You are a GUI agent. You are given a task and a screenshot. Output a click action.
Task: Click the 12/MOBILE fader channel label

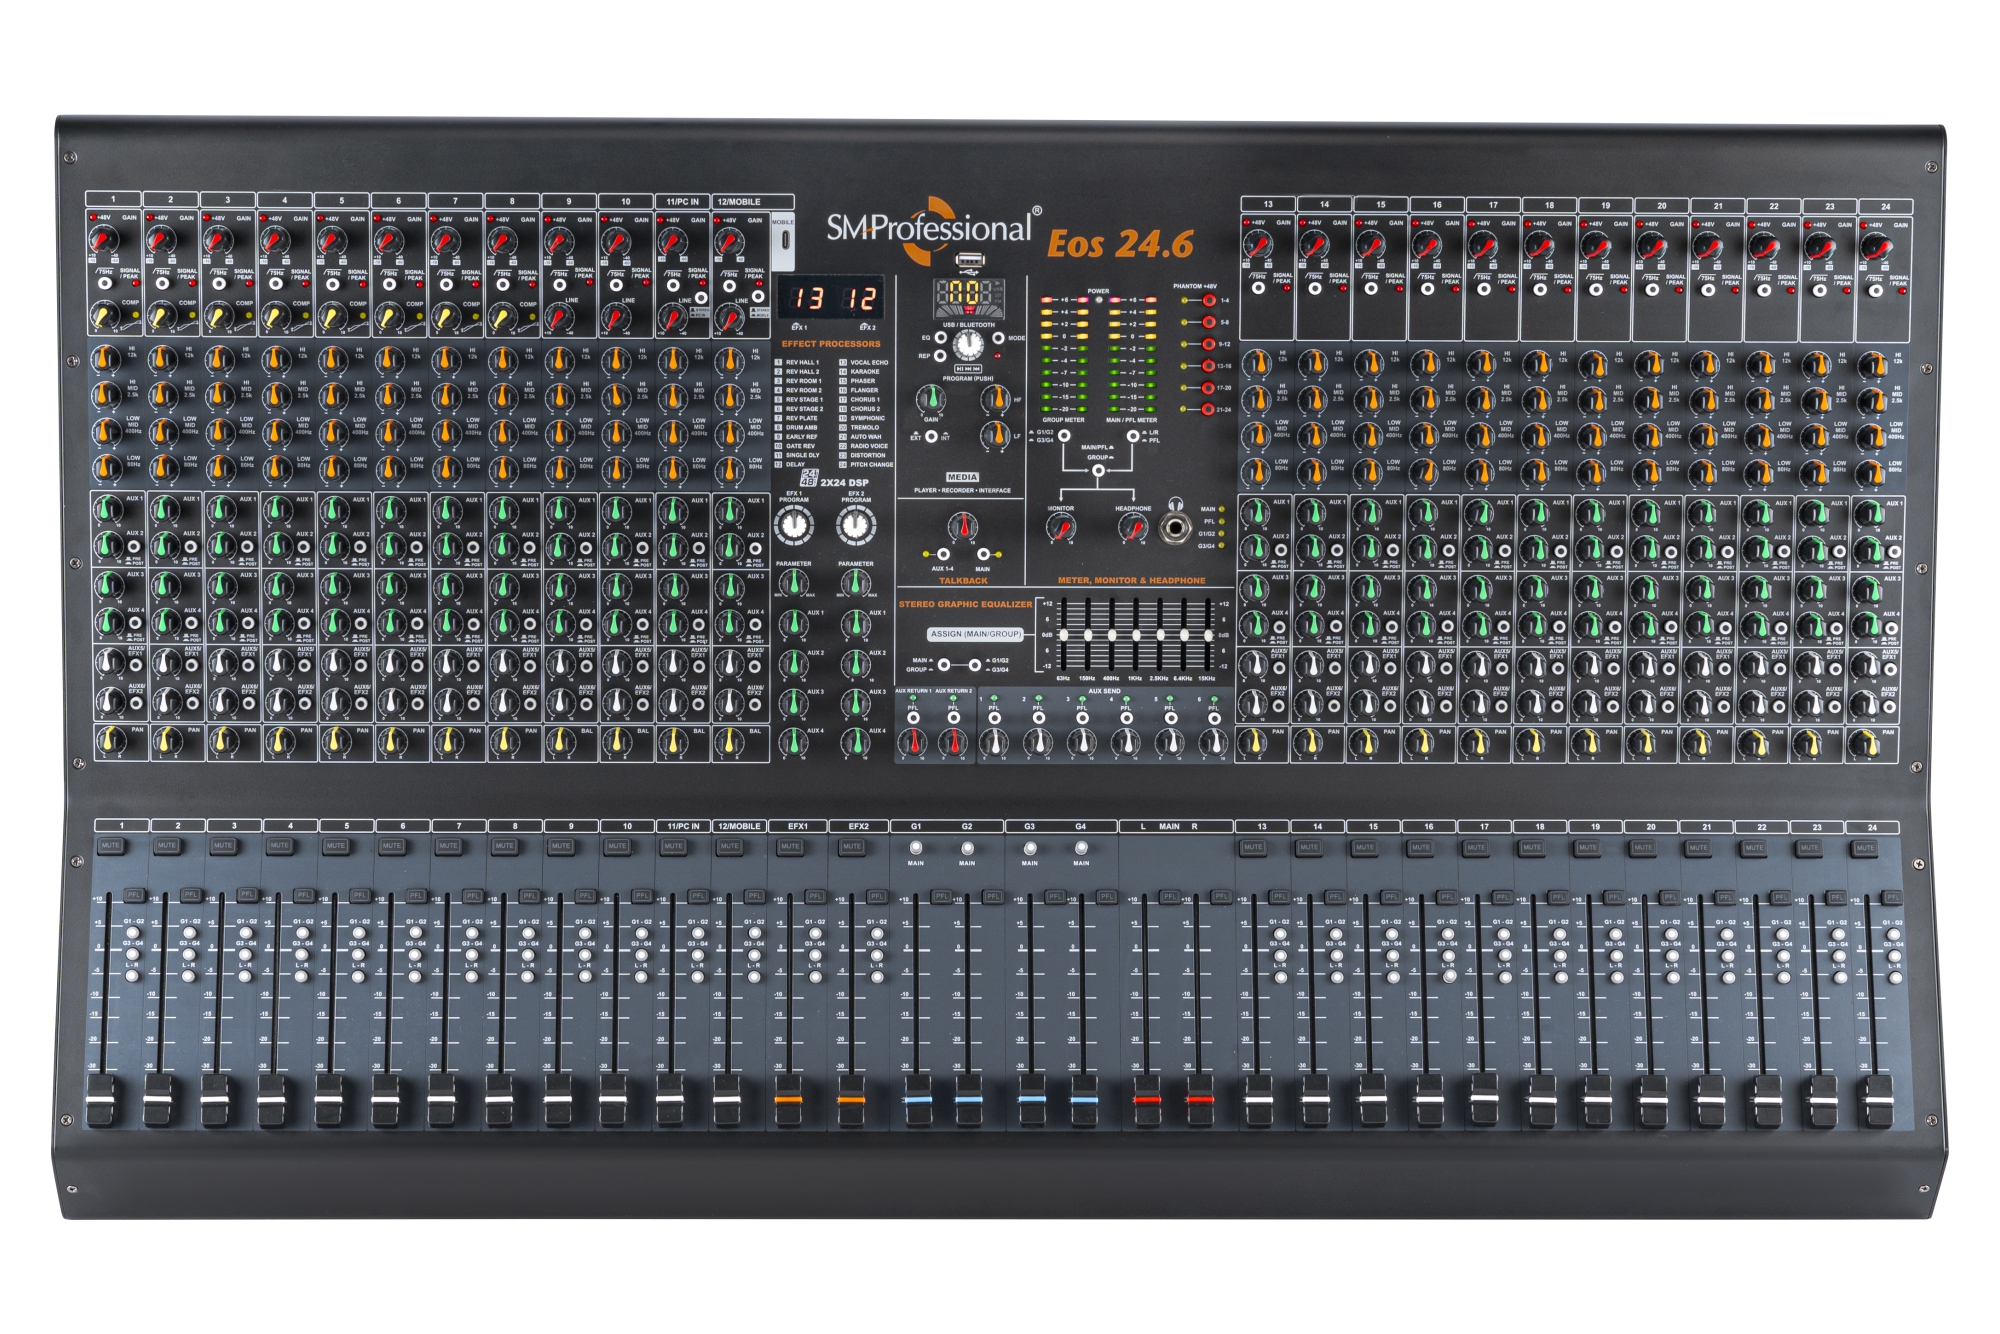[739, 827]
